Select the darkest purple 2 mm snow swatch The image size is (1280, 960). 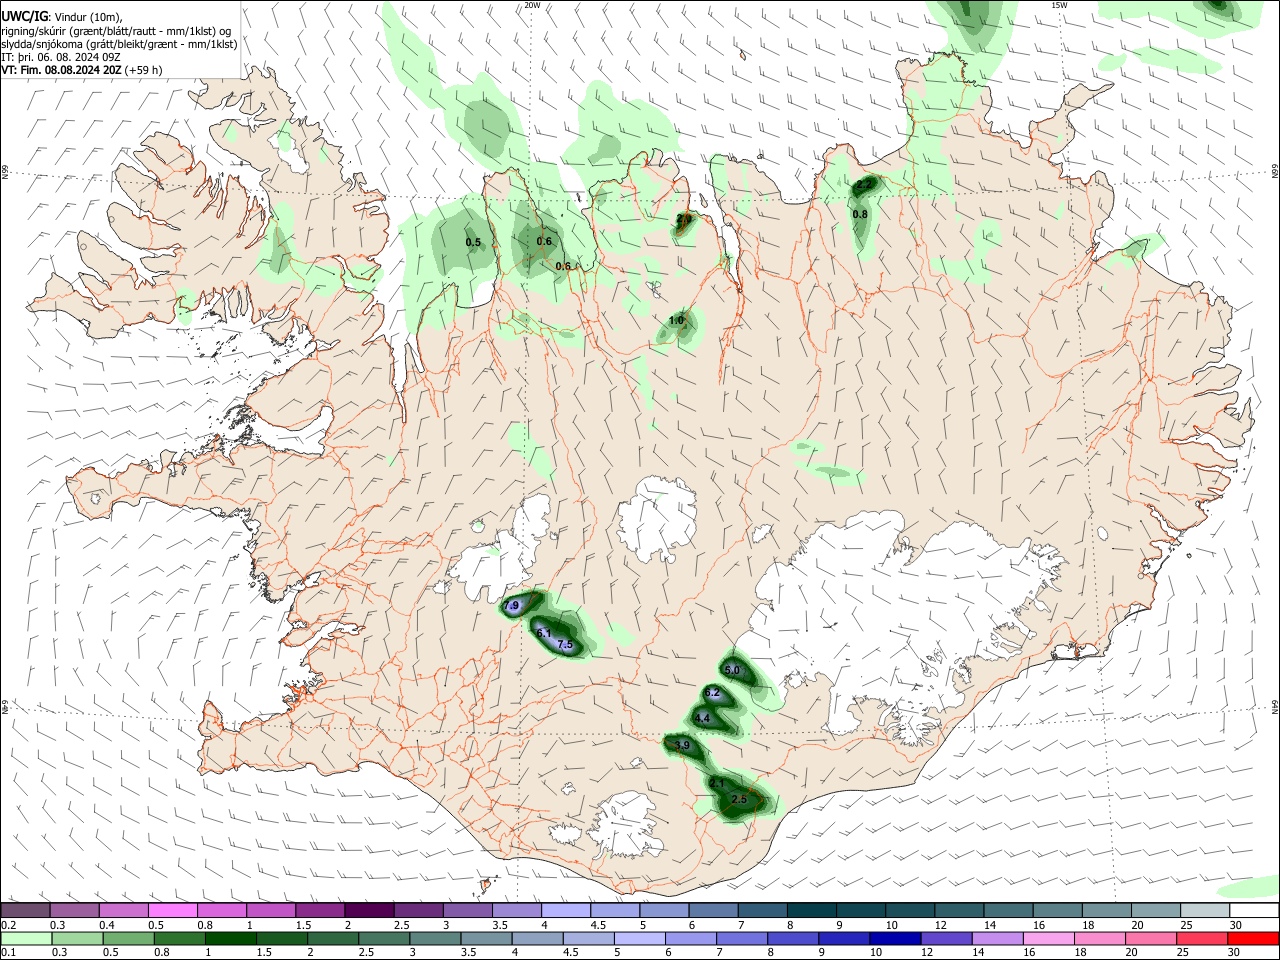pos(369,910)
